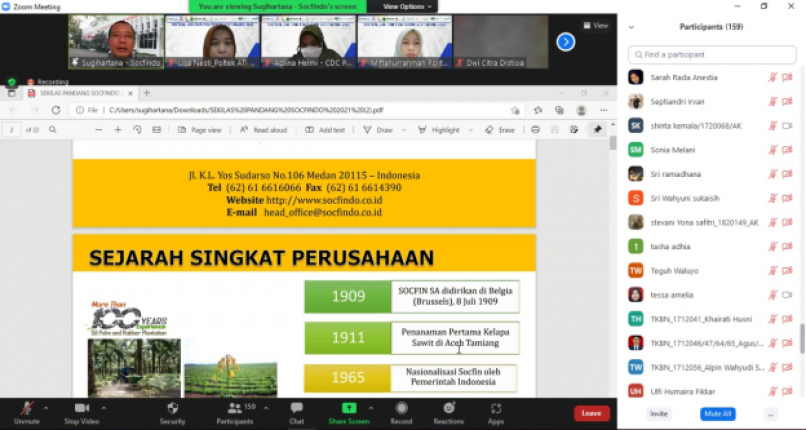This screenshot has width=806, height=430.
Task: Open the Apps icon
Action: [496, 408]
